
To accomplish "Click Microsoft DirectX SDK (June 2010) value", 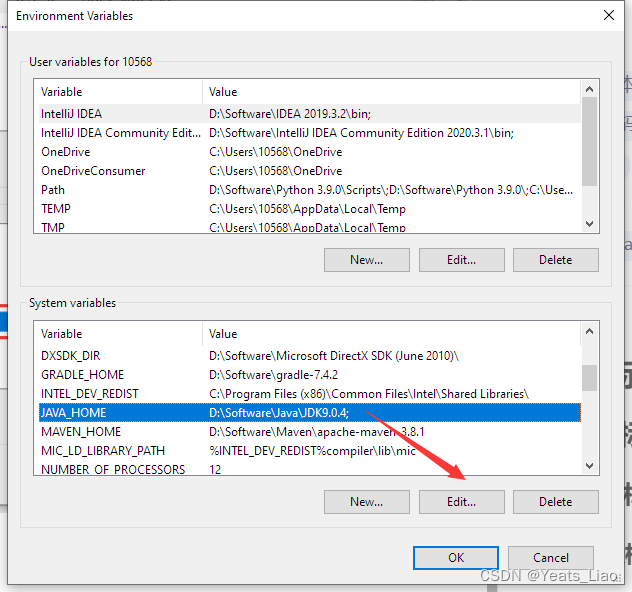I will (x=334, y=356).
